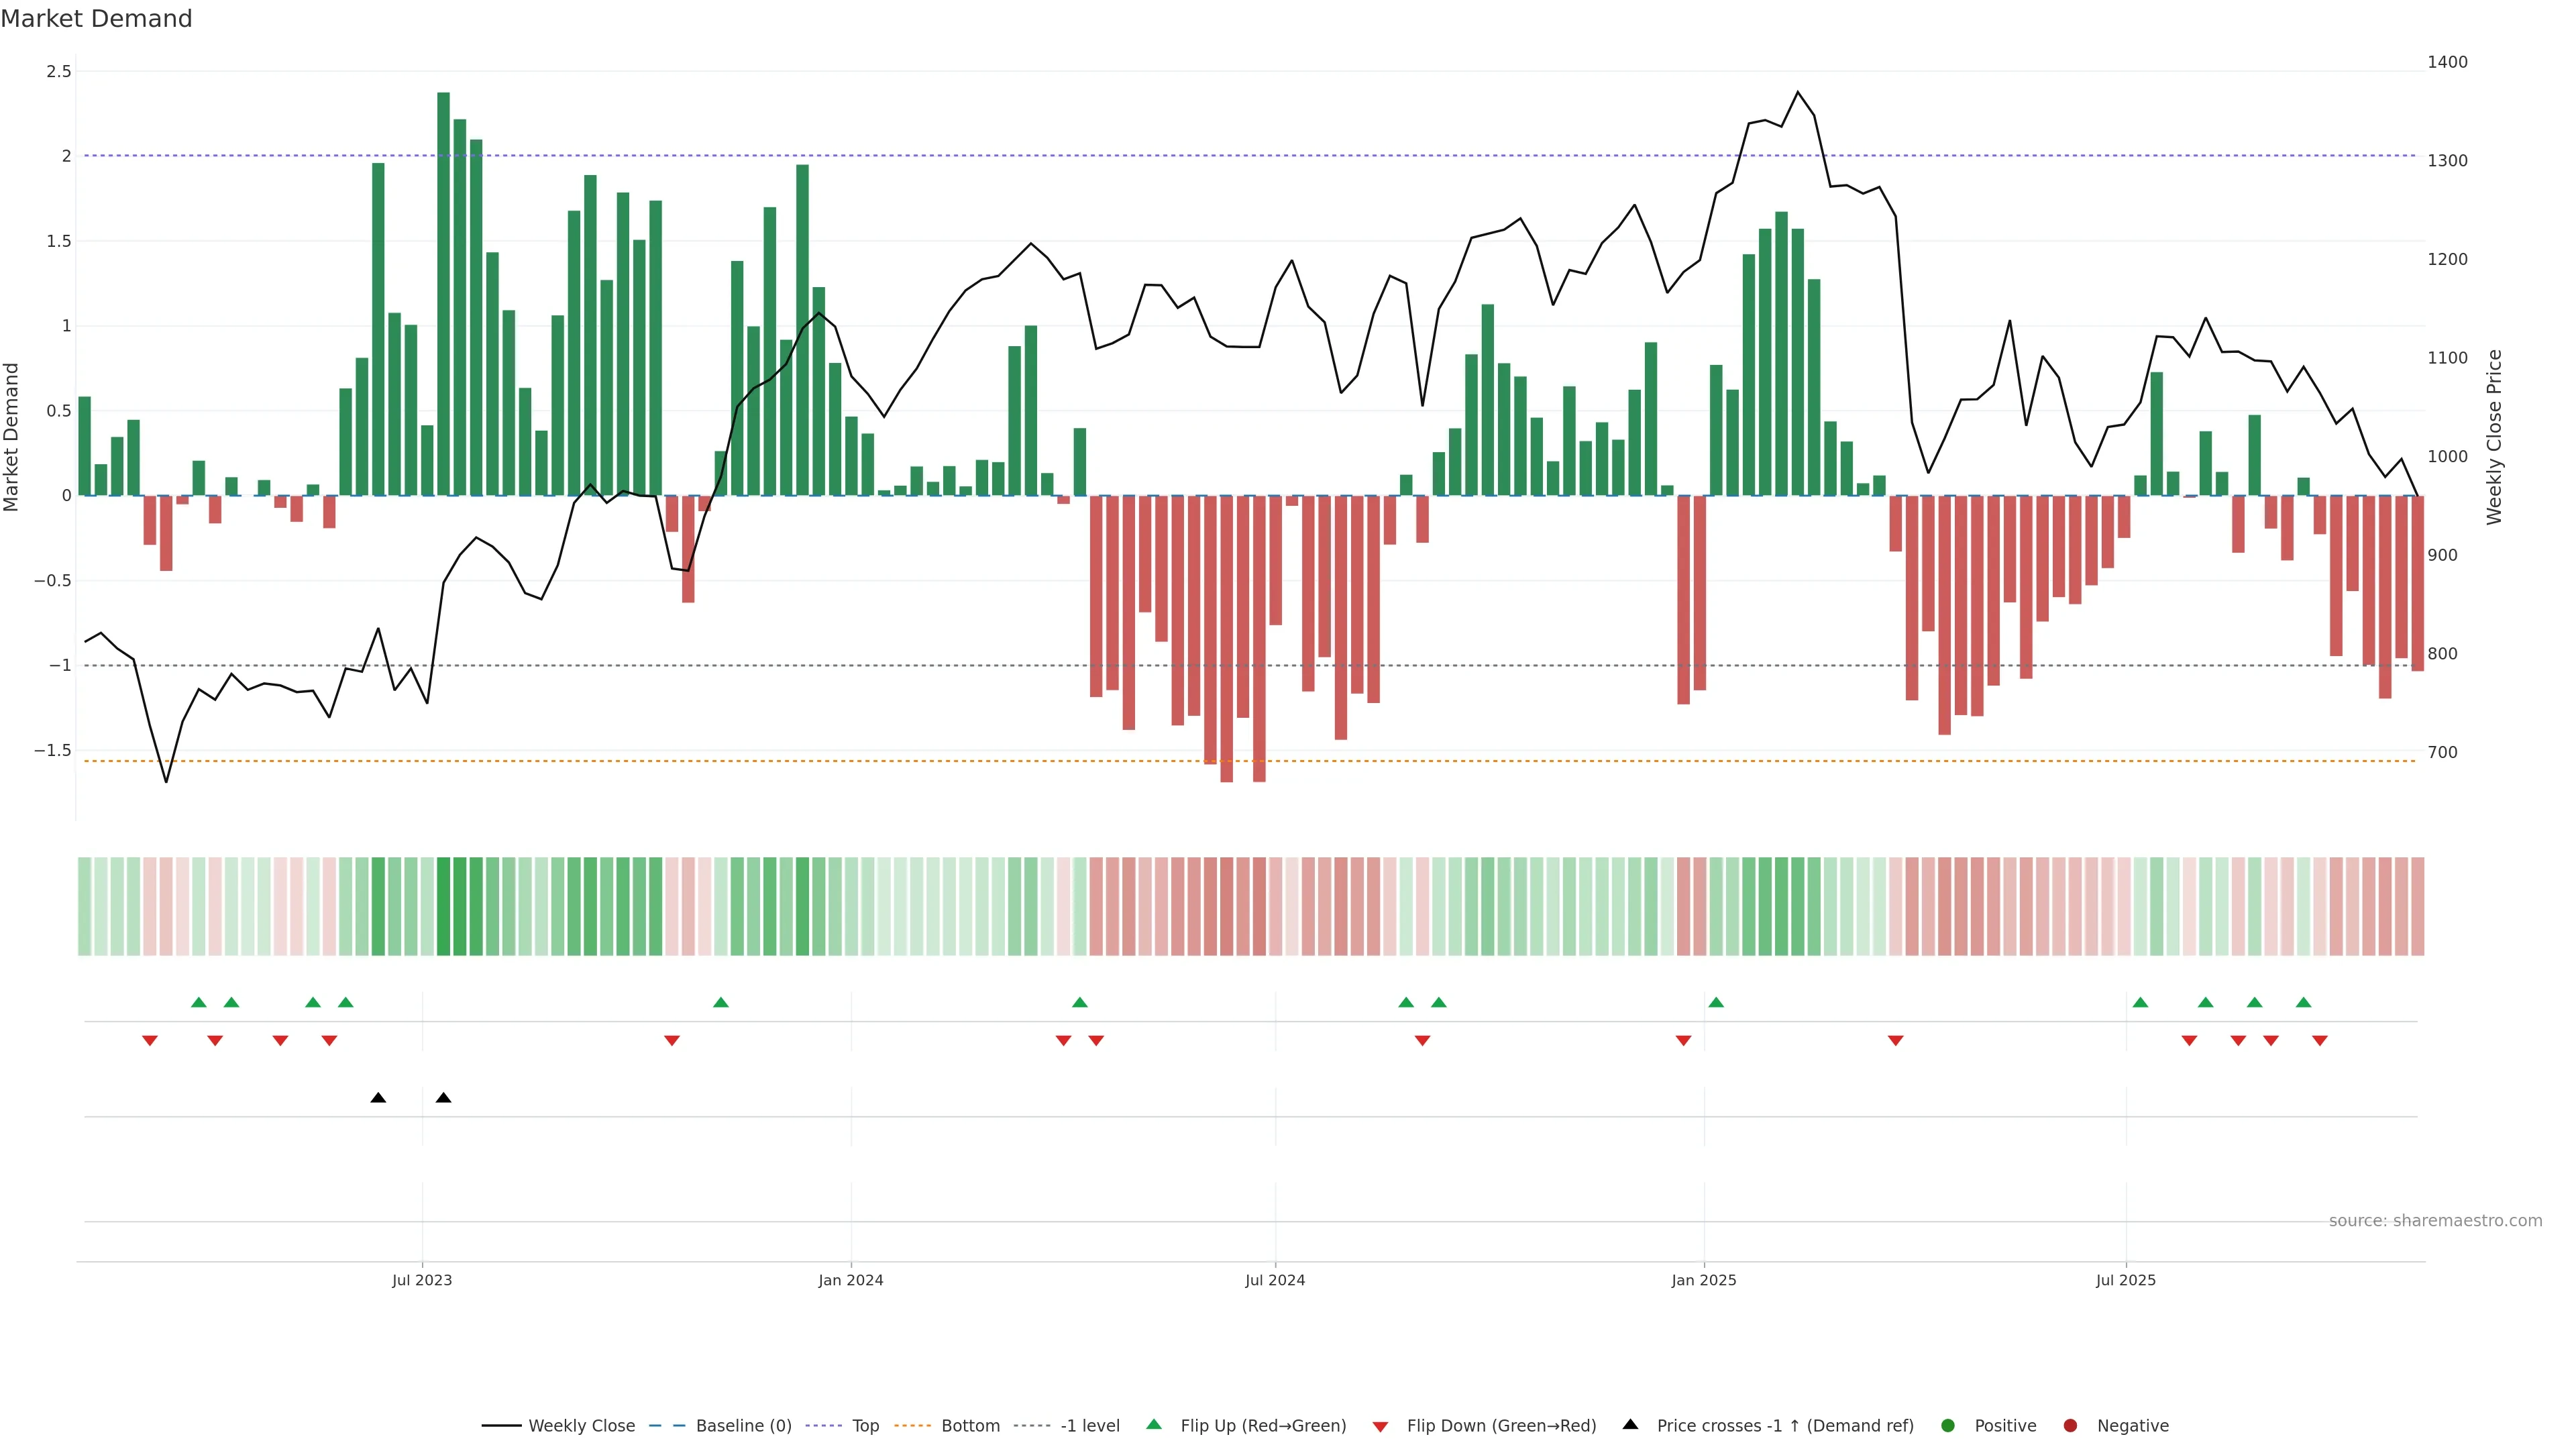Toggle the -1 level legend item
Image resolution: width=2576 pixels, height=1449 pixels.
[x=1089, y=1426]
